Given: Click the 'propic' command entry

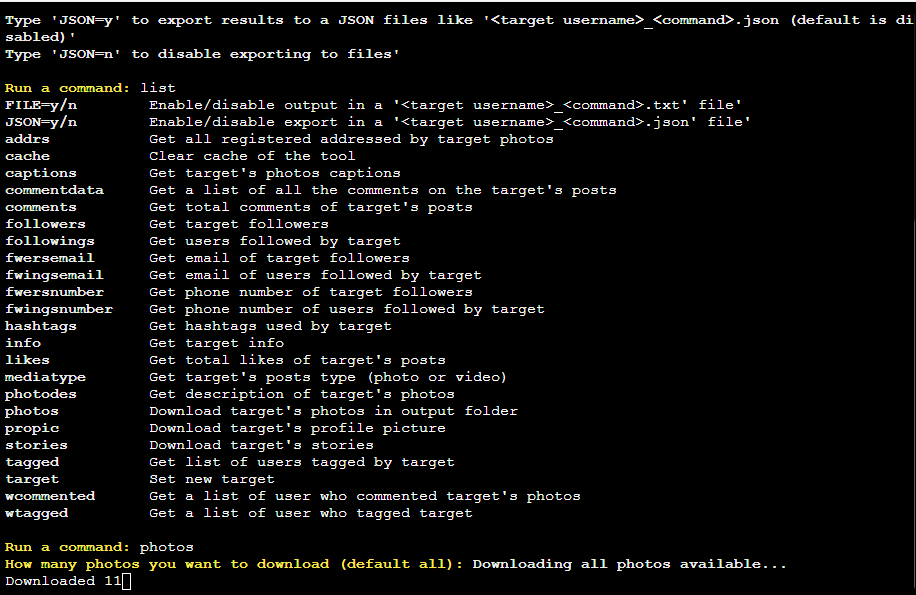Looking at the screenshot, I should 32,428.
